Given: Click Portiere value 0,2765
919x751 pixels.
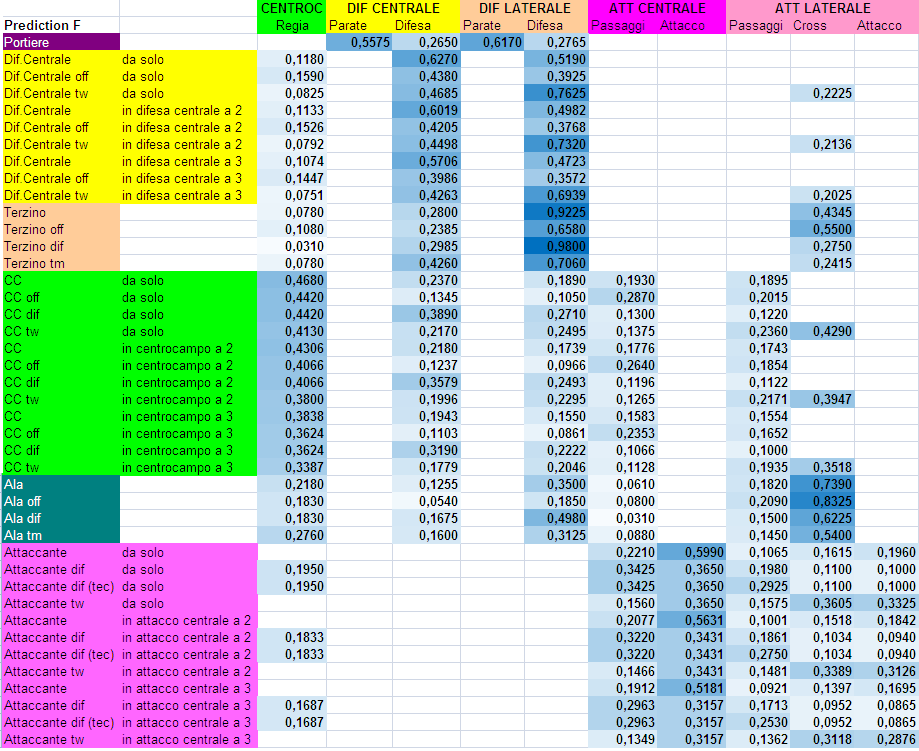Looking at the screenshot, I should click(x=556, y=42).
